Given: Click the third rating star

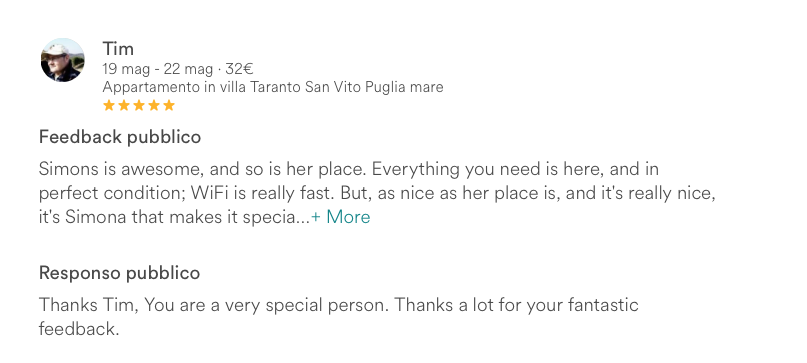Looking at the screenshot, I should (x=139, y=106).
